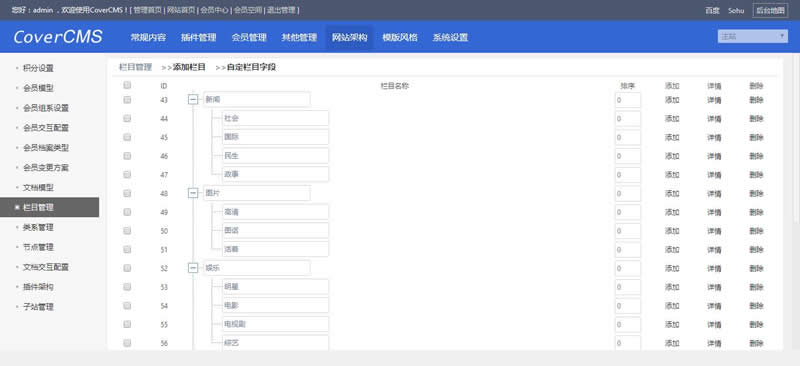Image resolution: width=800 pixels, height=366 pixels.
Task: Open the 主站 site dropdown
Action: [x=753, y=36]
